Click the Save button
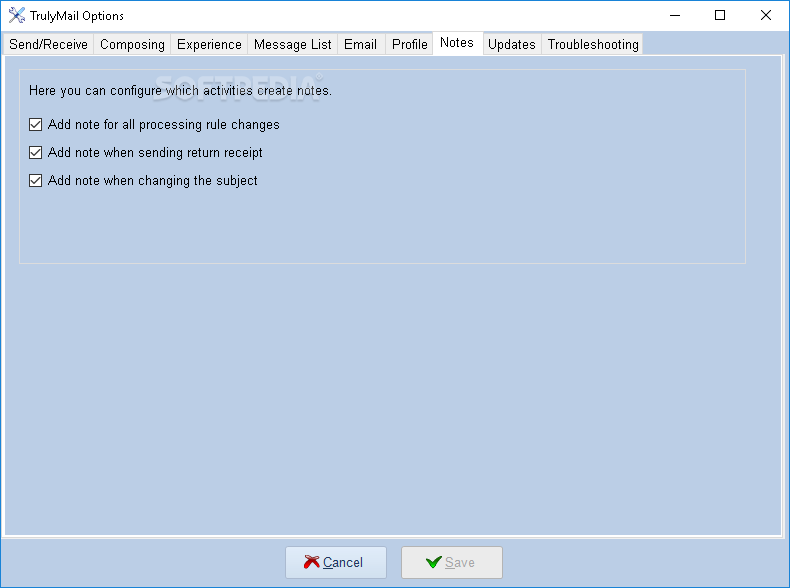This screenshot has height=588, width=790. [x=452, y=562]
